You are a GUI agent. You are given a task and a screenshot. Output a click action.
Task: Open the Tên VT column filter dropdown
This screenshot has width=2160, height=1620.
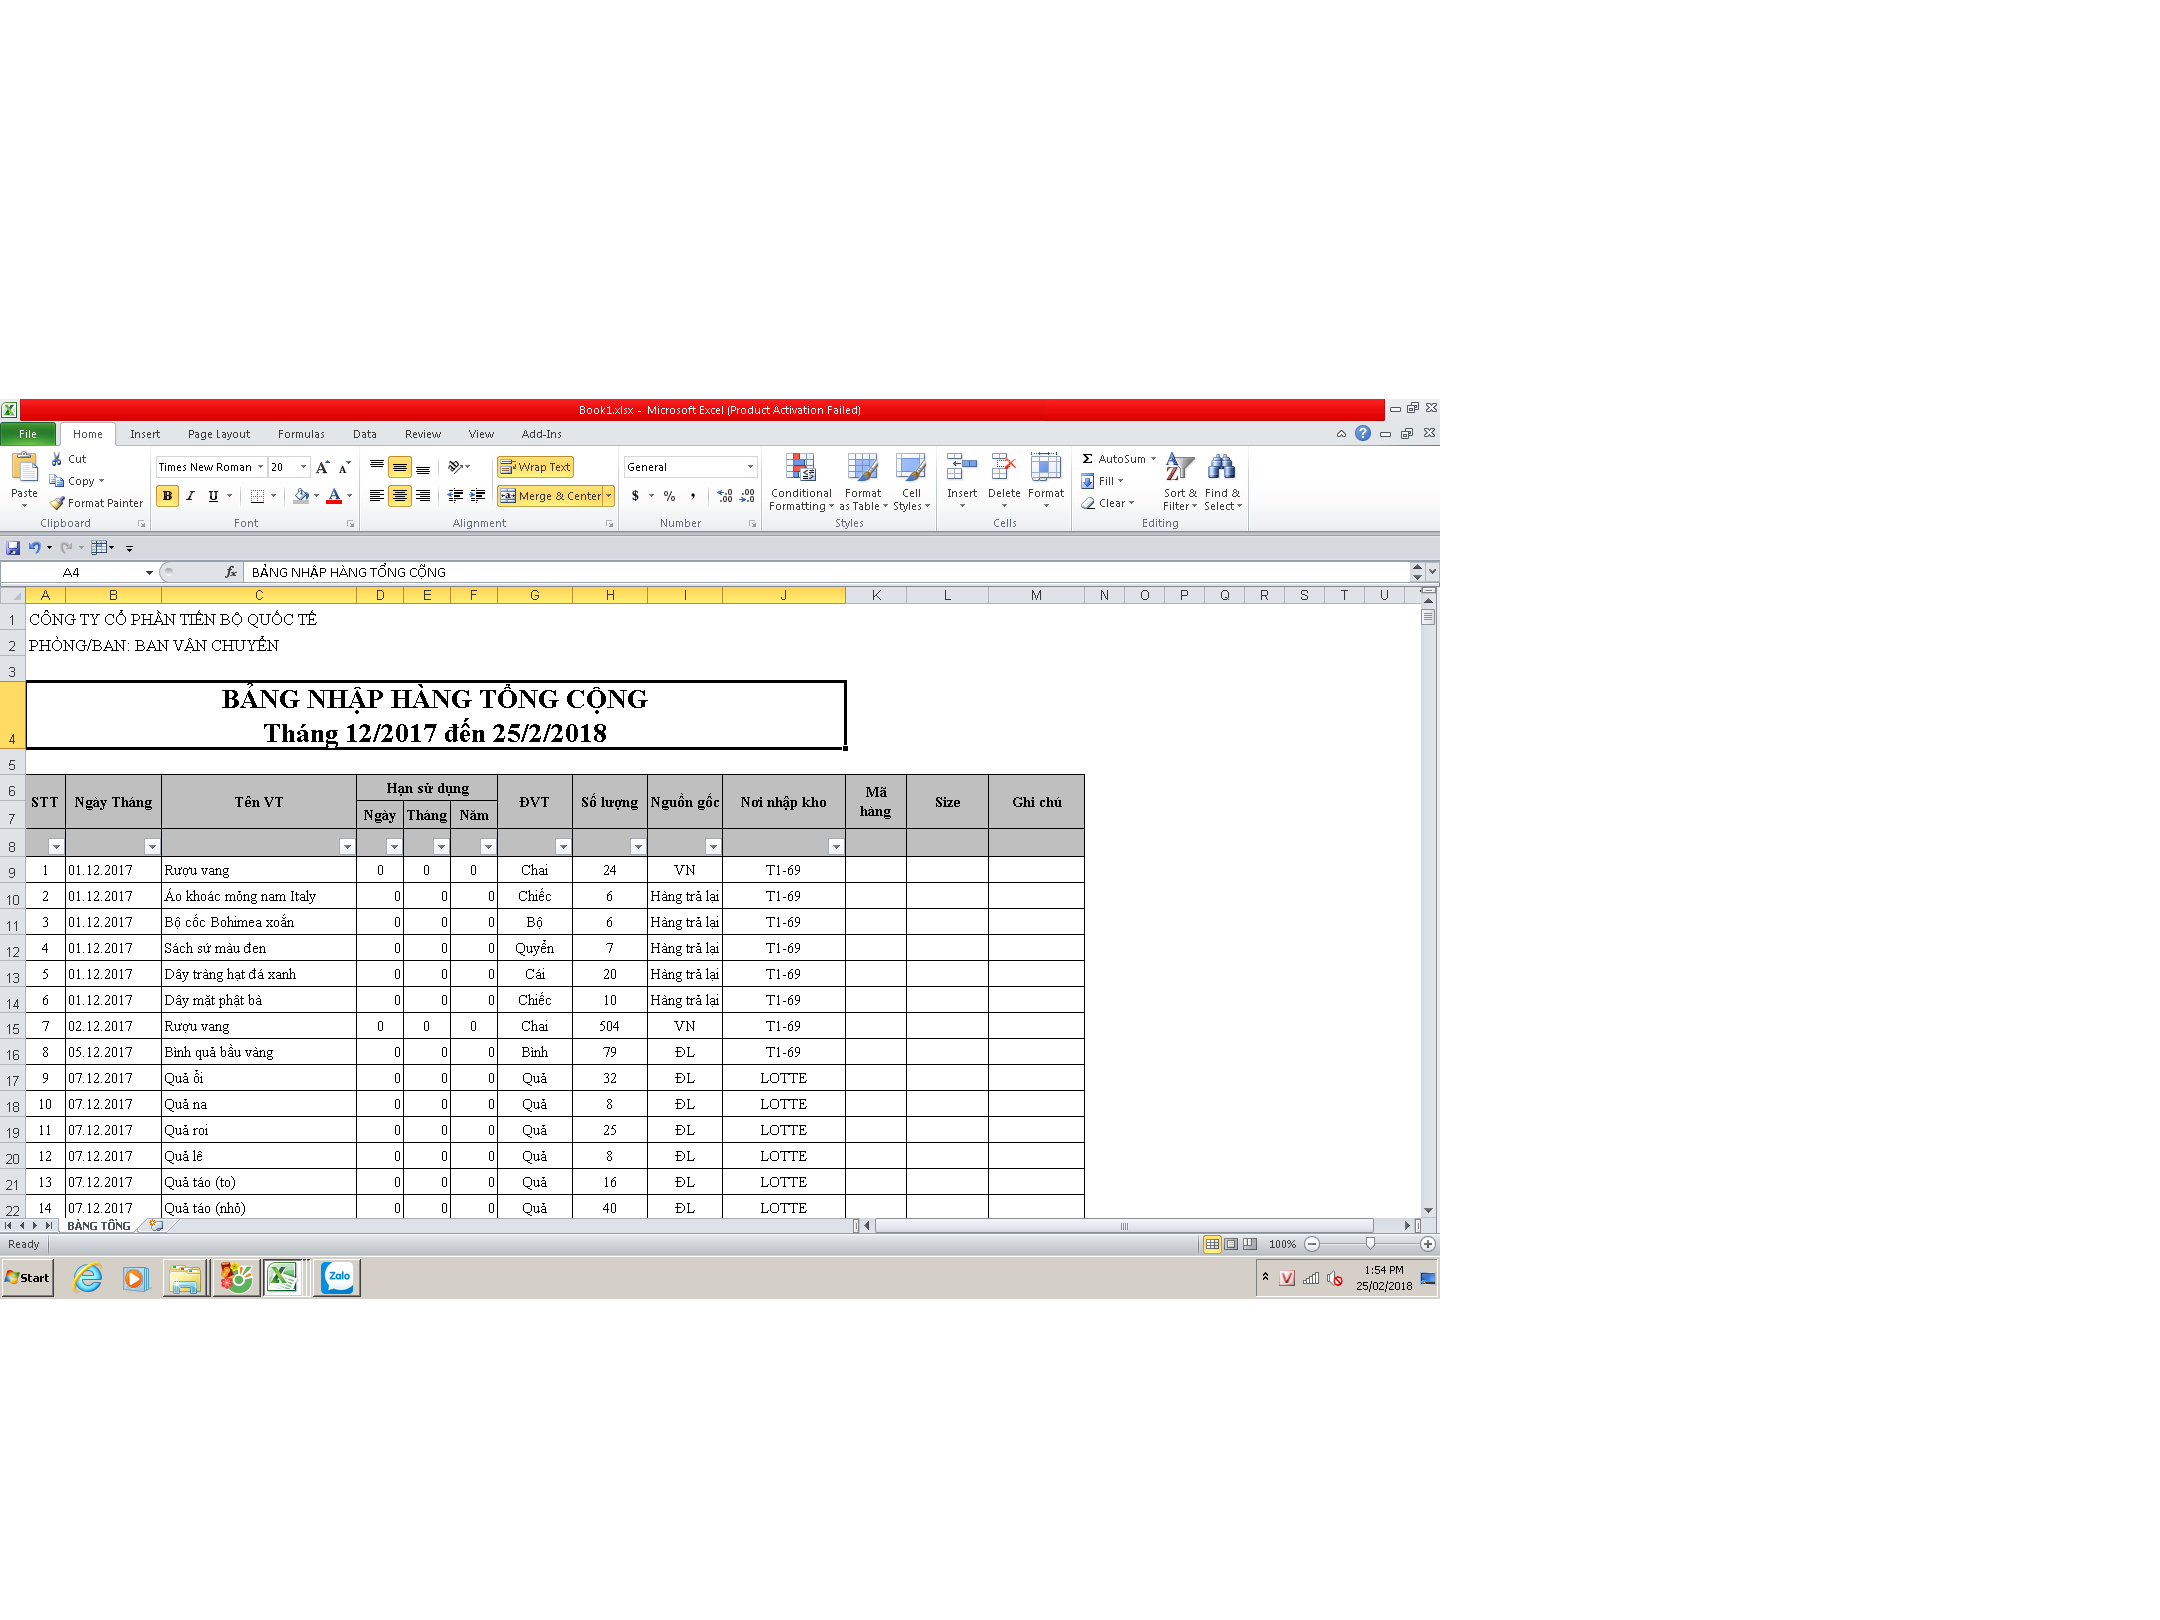click(347, 846)
